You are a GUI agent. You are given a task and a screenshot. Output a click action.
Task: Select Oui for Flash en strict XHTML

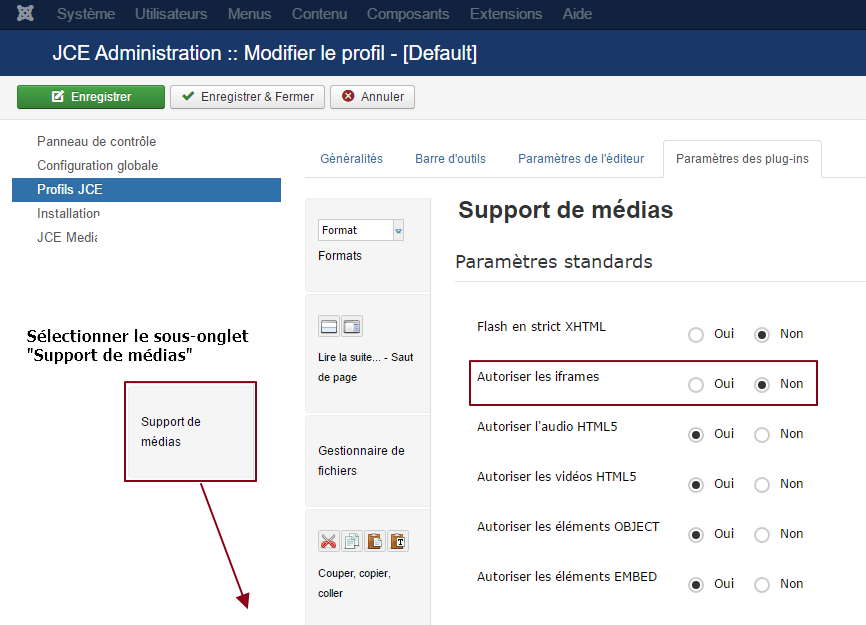[x=696, y=335]
